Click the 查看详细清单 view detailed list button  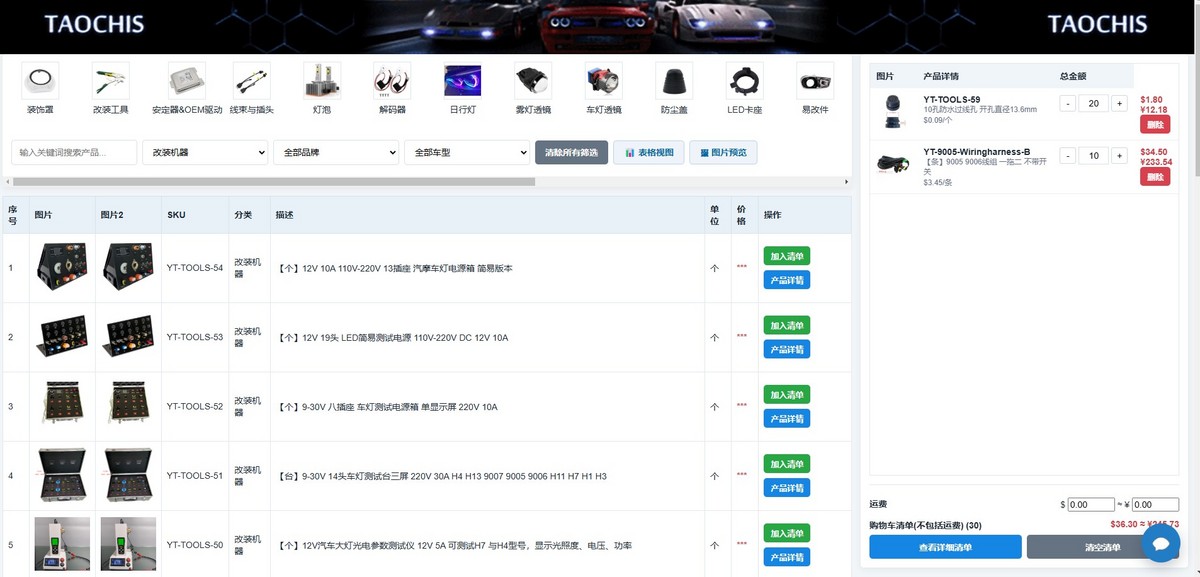tap(945, 547)
